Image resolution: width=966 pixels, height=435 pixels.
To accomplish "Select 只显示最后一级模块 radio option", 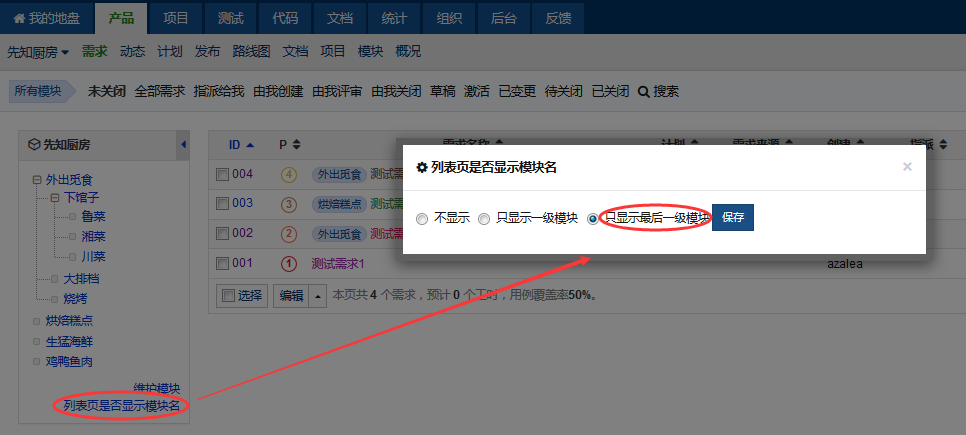I will pos(593,219).
